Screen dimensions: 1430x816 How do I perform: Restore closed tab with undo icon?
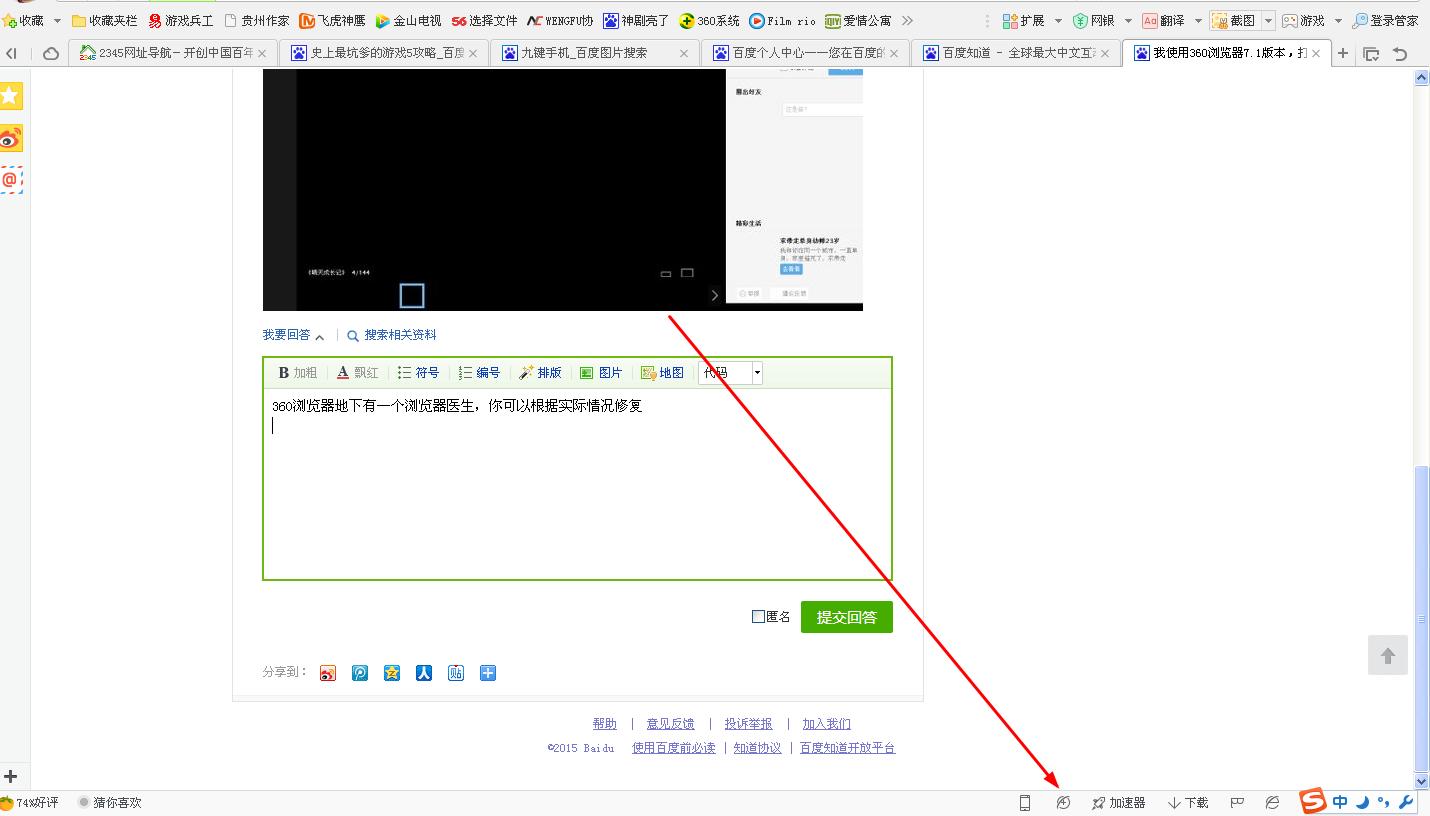[1400, 53]
